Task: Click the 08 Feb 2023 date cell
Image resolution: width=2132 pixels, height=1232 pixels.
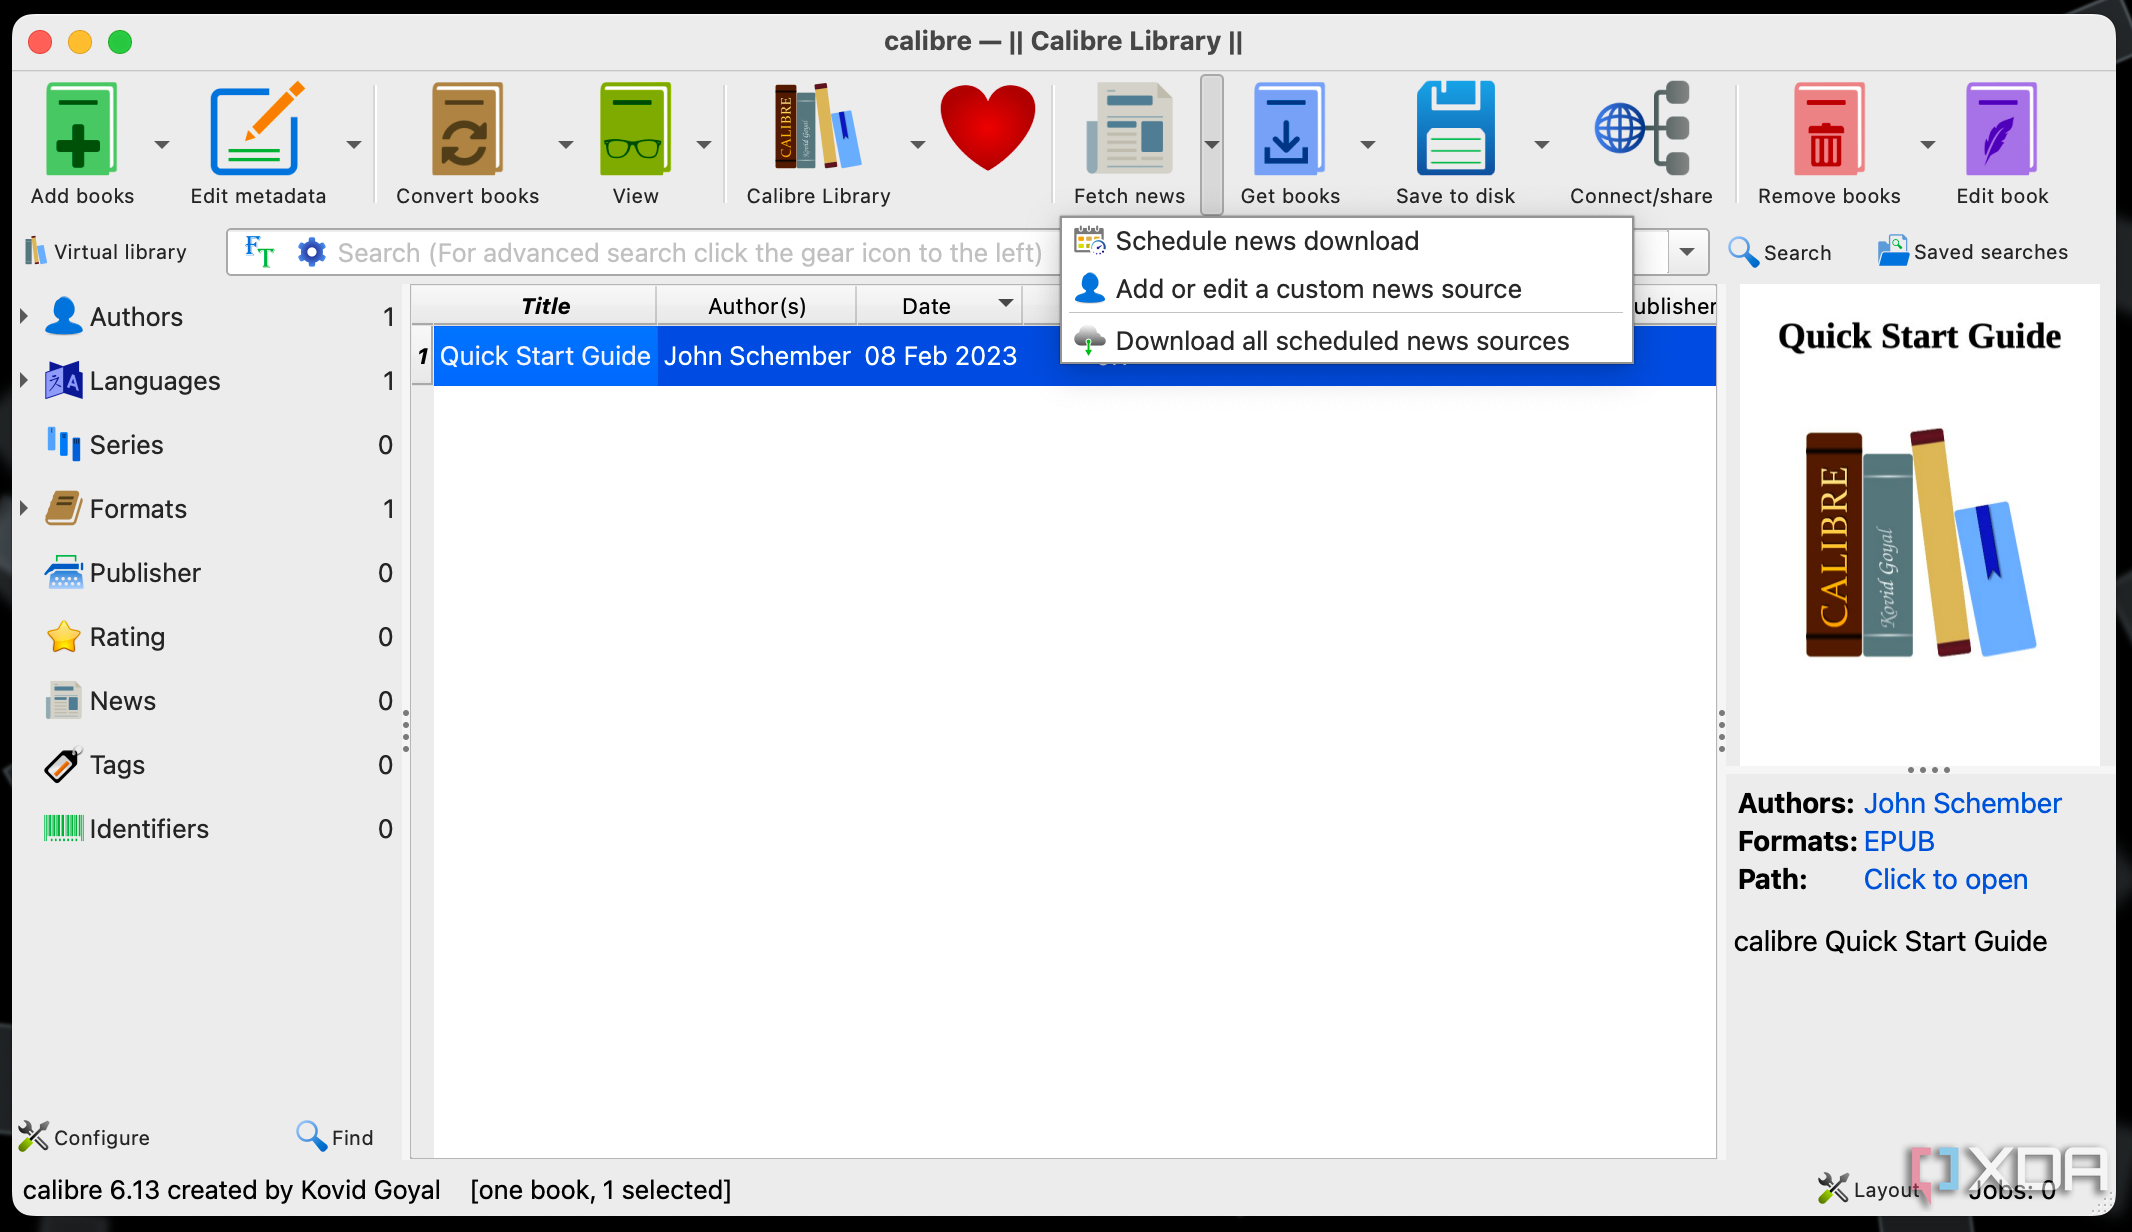Action: point(940,356)
